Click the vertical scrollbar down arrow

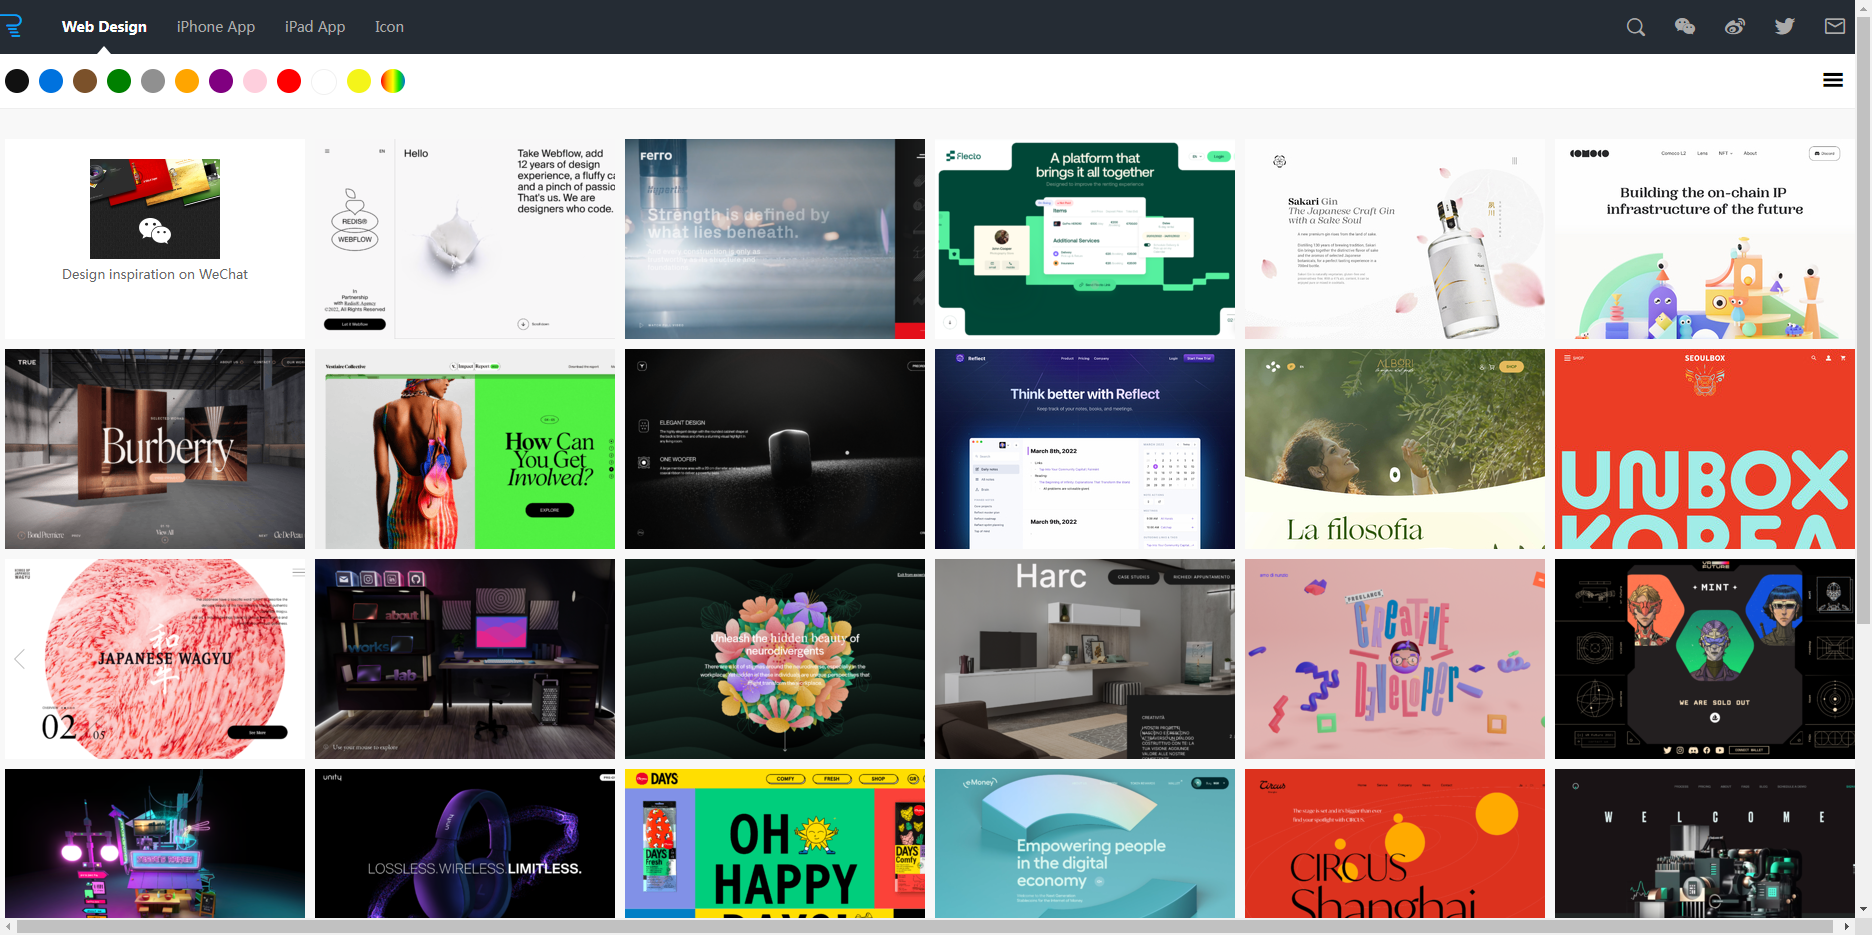click(1864, 909)
